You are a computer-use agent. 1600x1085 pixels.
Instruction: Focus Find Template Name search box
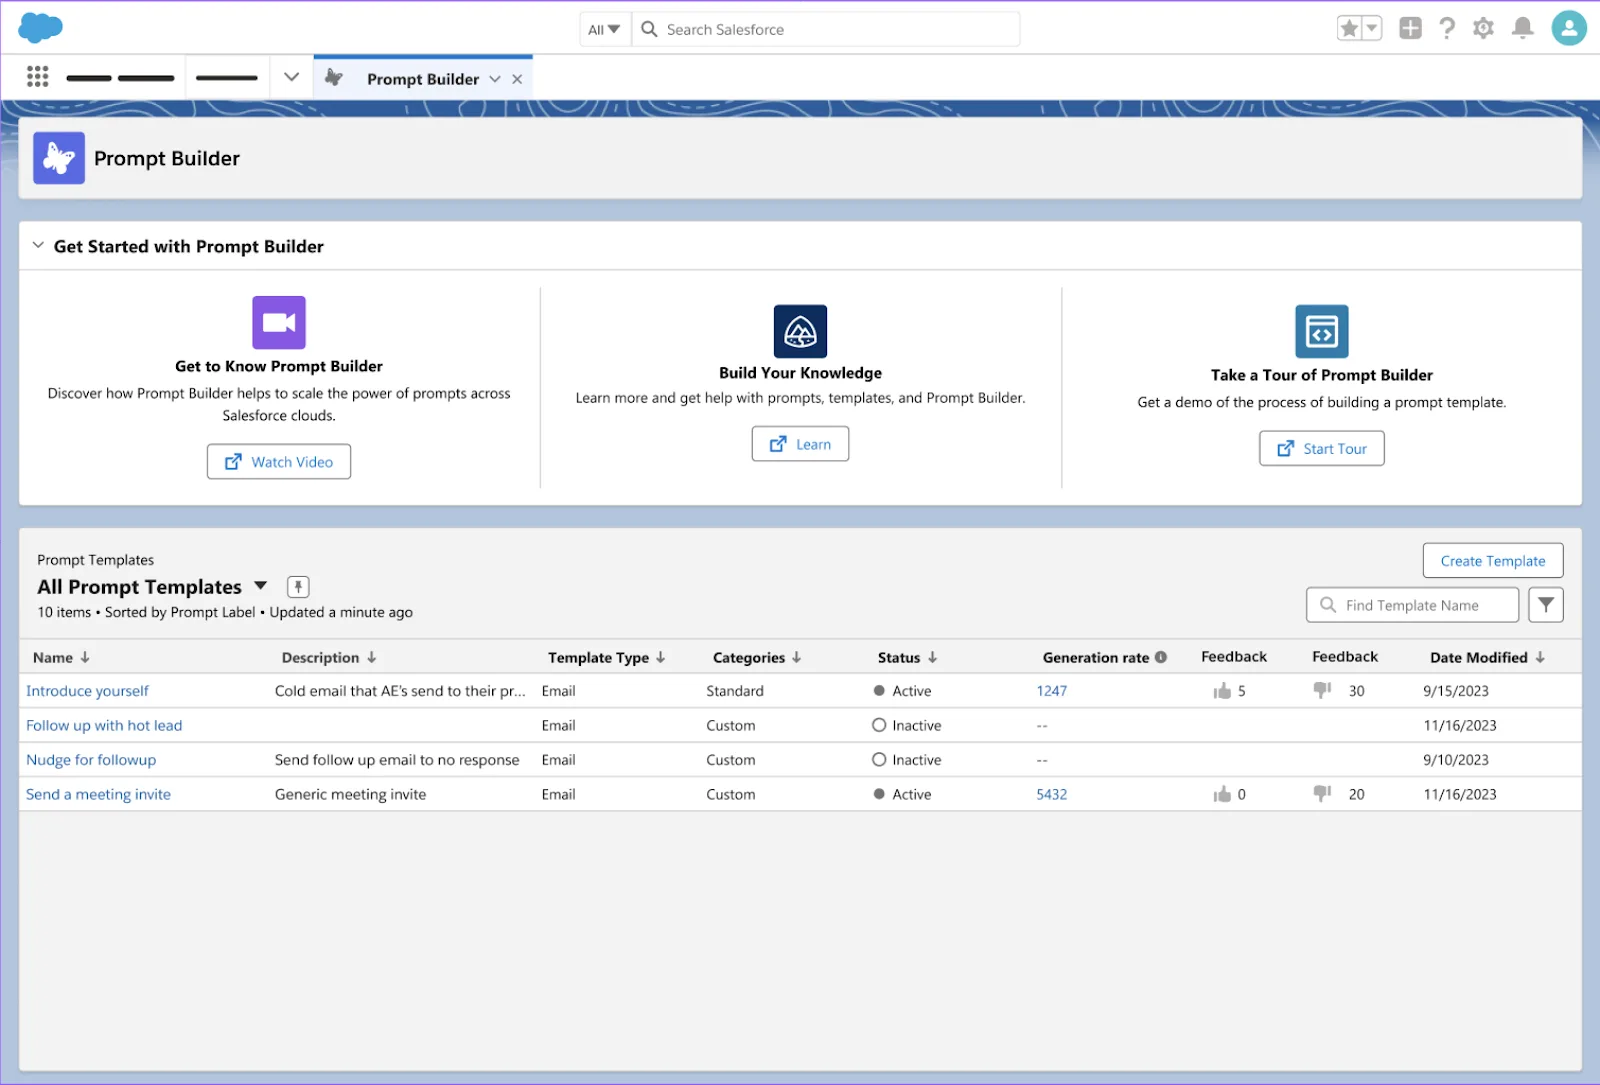pyautogui.click(x=1412, y=605)
